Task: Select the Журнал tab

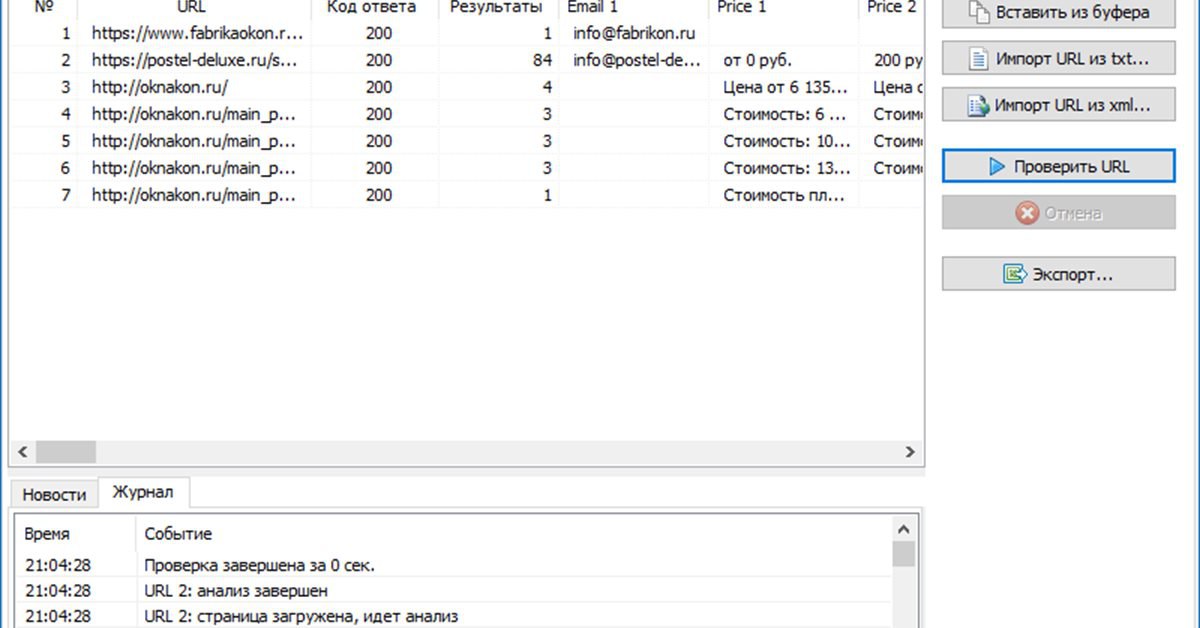Action: pos(142,492)
